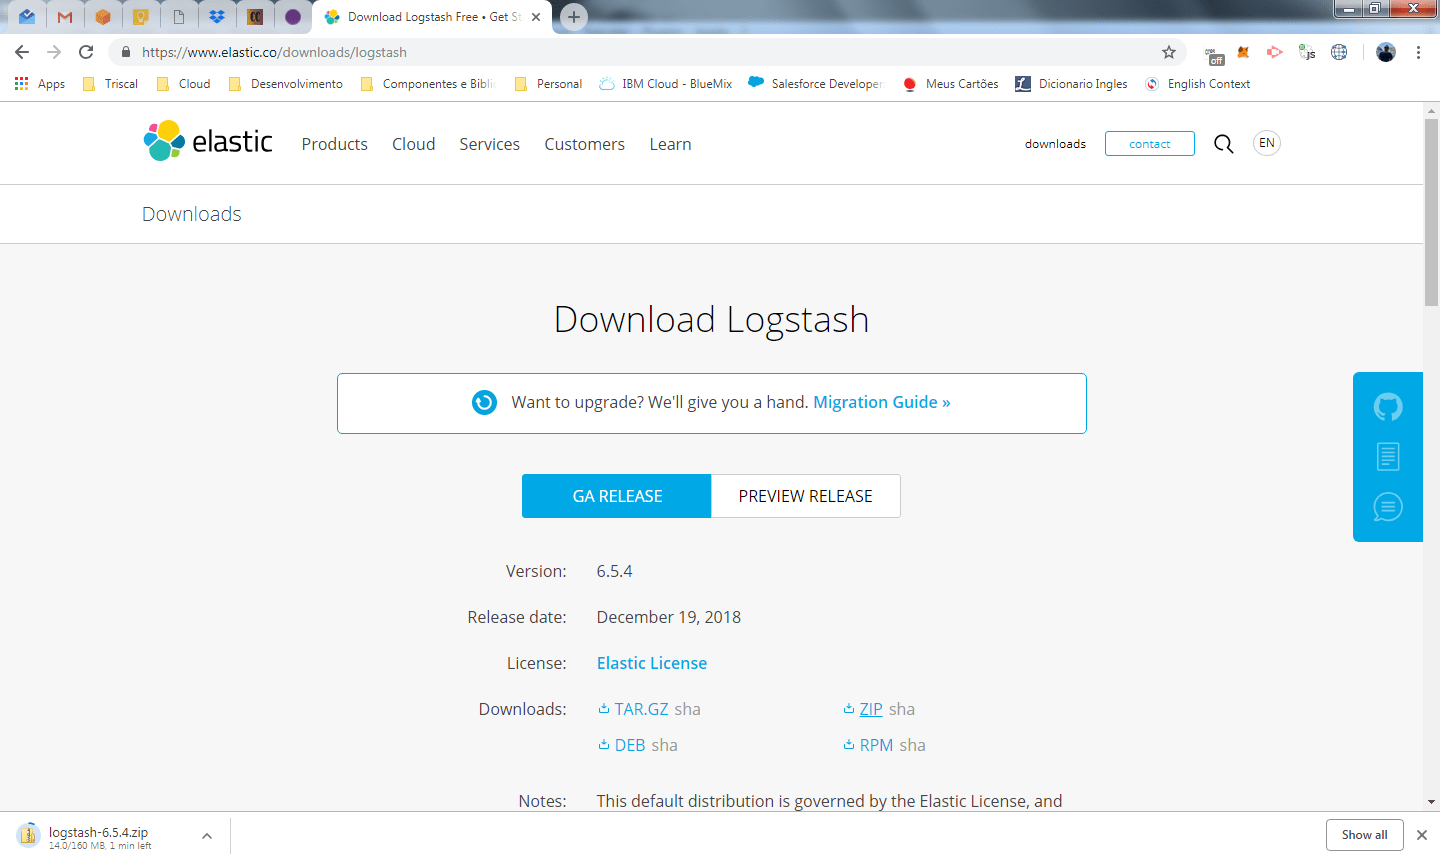Screen dimensions: 1440x860
Task: Expand the Triscal bookmarks folder
Action: (110, 84)
